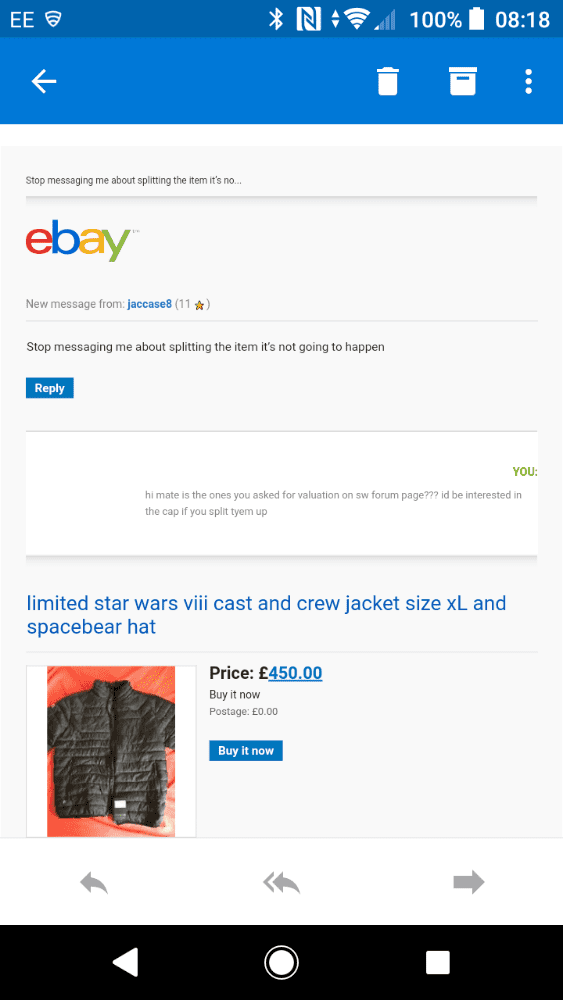Open the star wars jacket listing title

(x=267, y=615)
